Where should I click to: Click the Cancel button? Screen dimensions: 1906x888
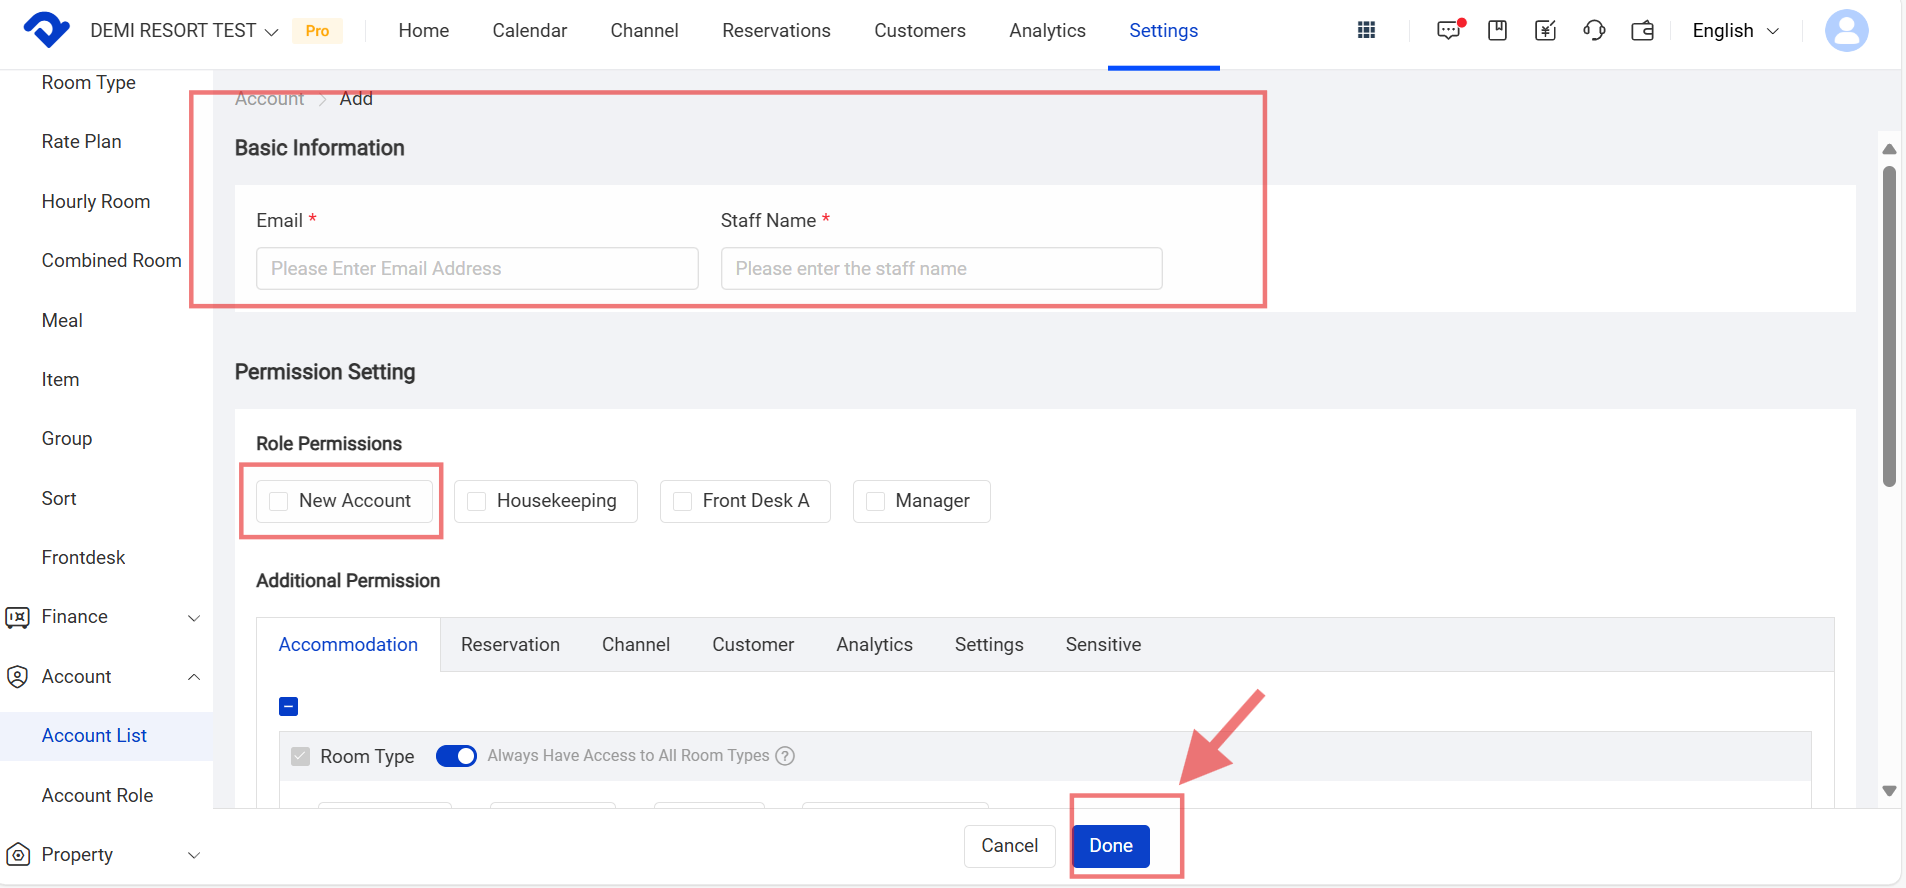click(x=1009, y=846)
